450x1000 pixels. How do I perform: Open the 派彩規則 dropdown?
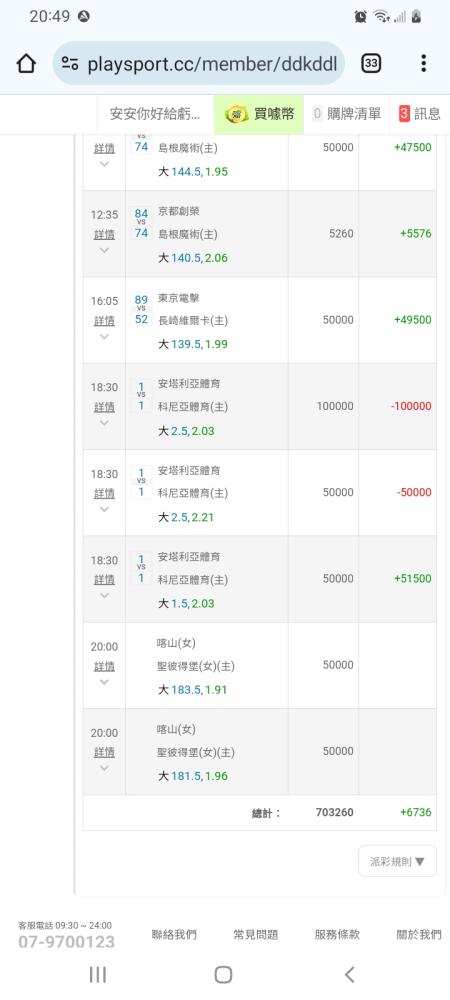pyautogui.click(x=397, y=862)
